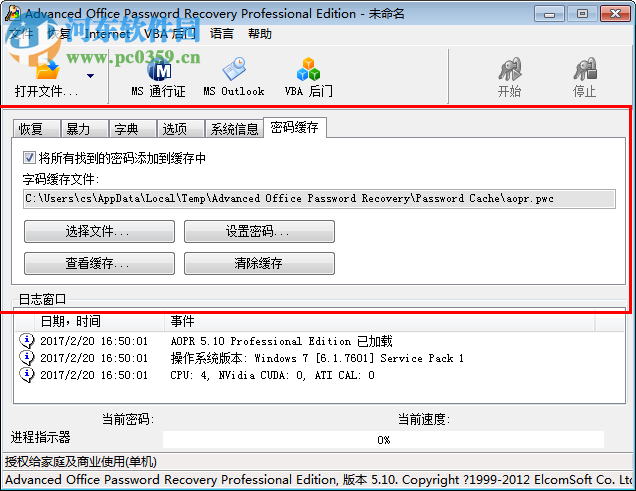This screenshot has width=636, height=491.
Task: Click info icon of AOPR 已加载 log entry
Action: point(27,341)
